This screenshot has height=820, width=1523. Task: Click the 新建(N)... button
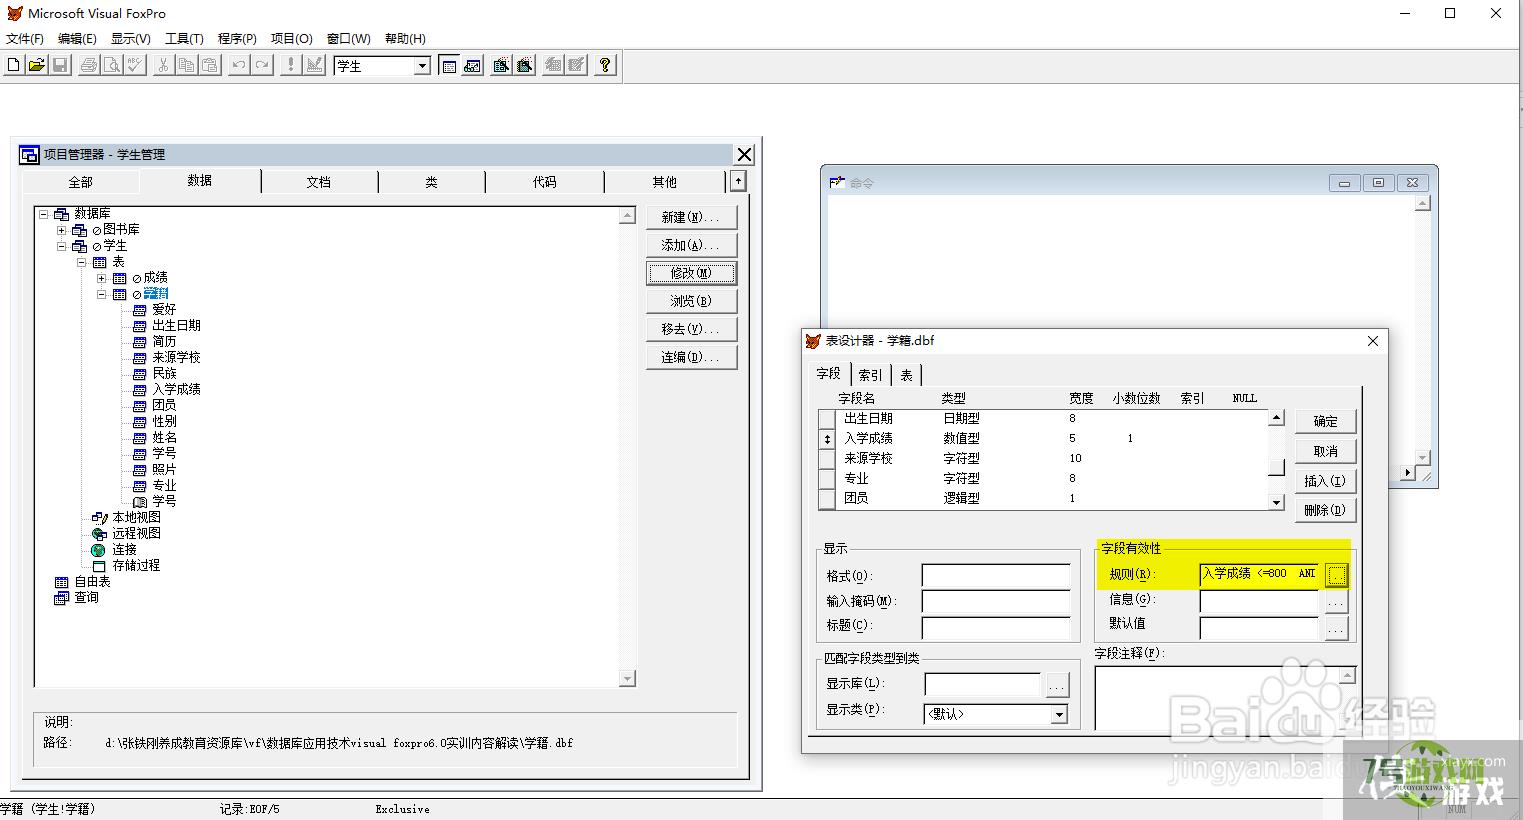coord(691,217)
